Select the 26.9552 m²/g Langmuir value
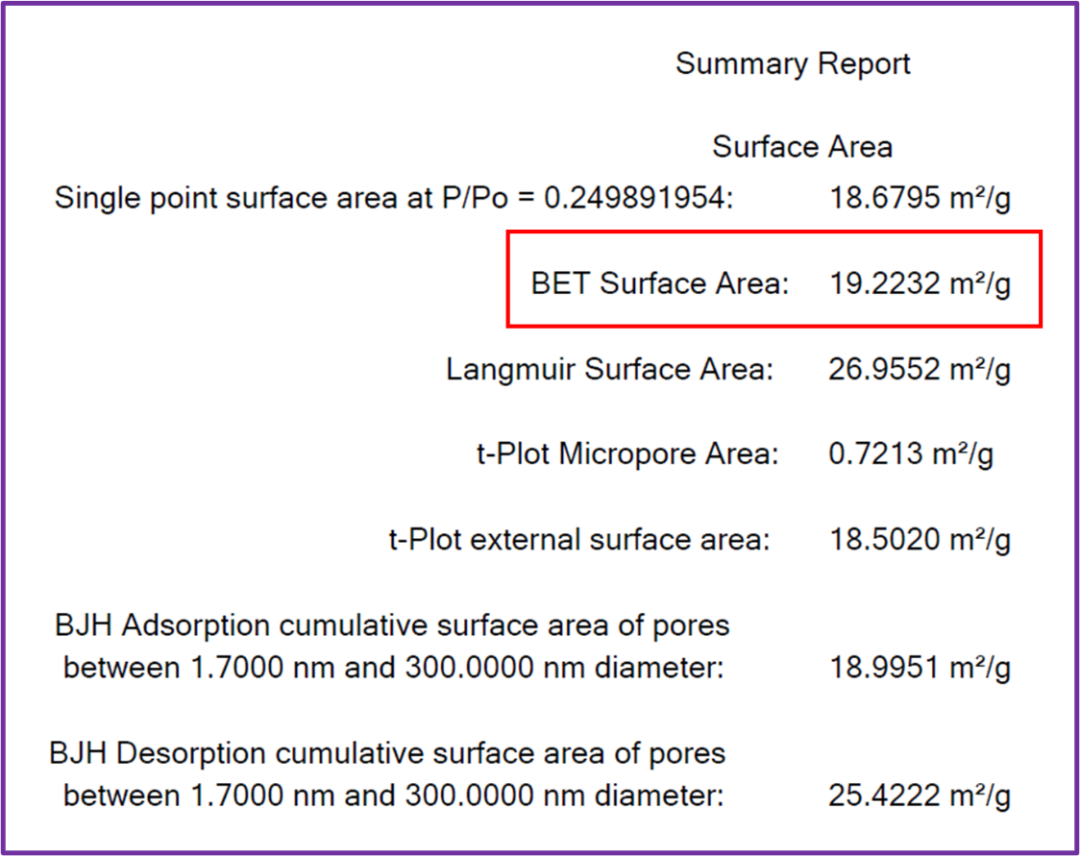This screenshot has height=856, width=1080. 919,370
